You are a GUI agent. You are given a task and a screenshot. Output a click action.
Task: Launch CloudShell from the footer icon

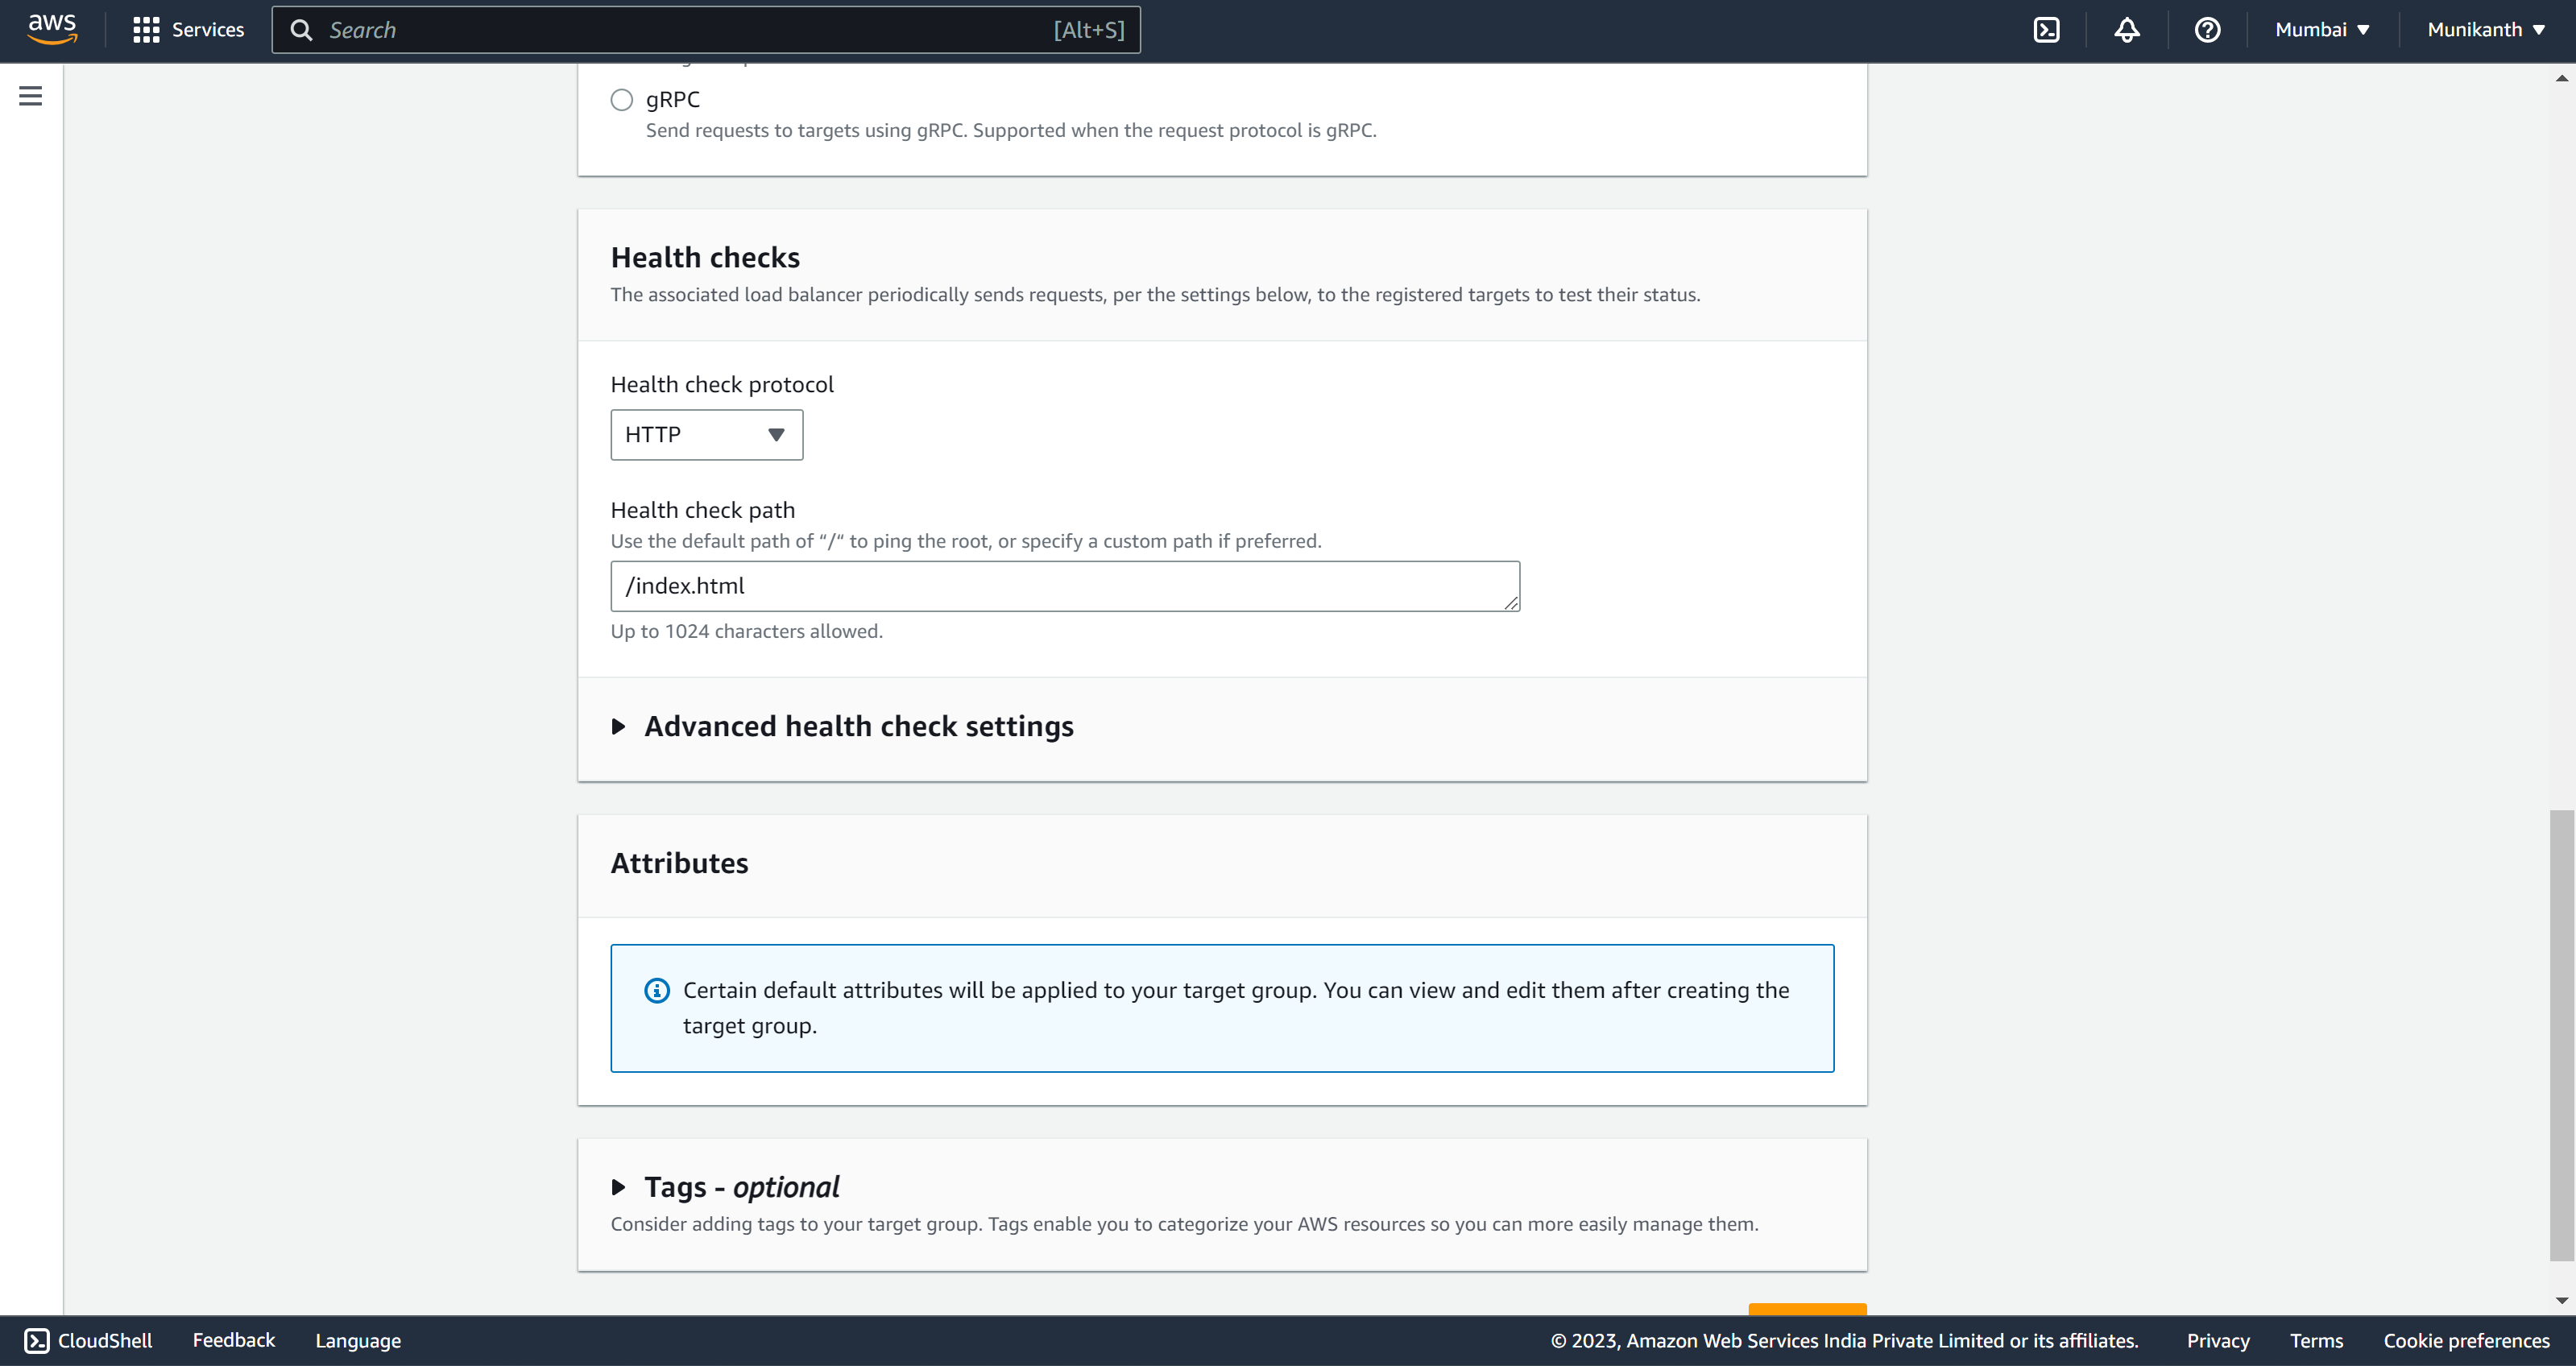[37, 1340]
